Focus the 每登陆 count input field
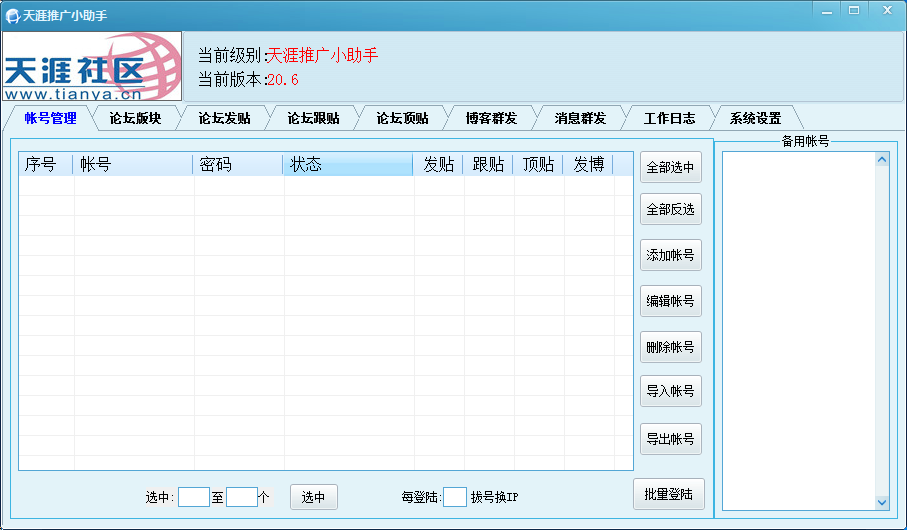This screenshot has height=530, width=907. point(455,497)
